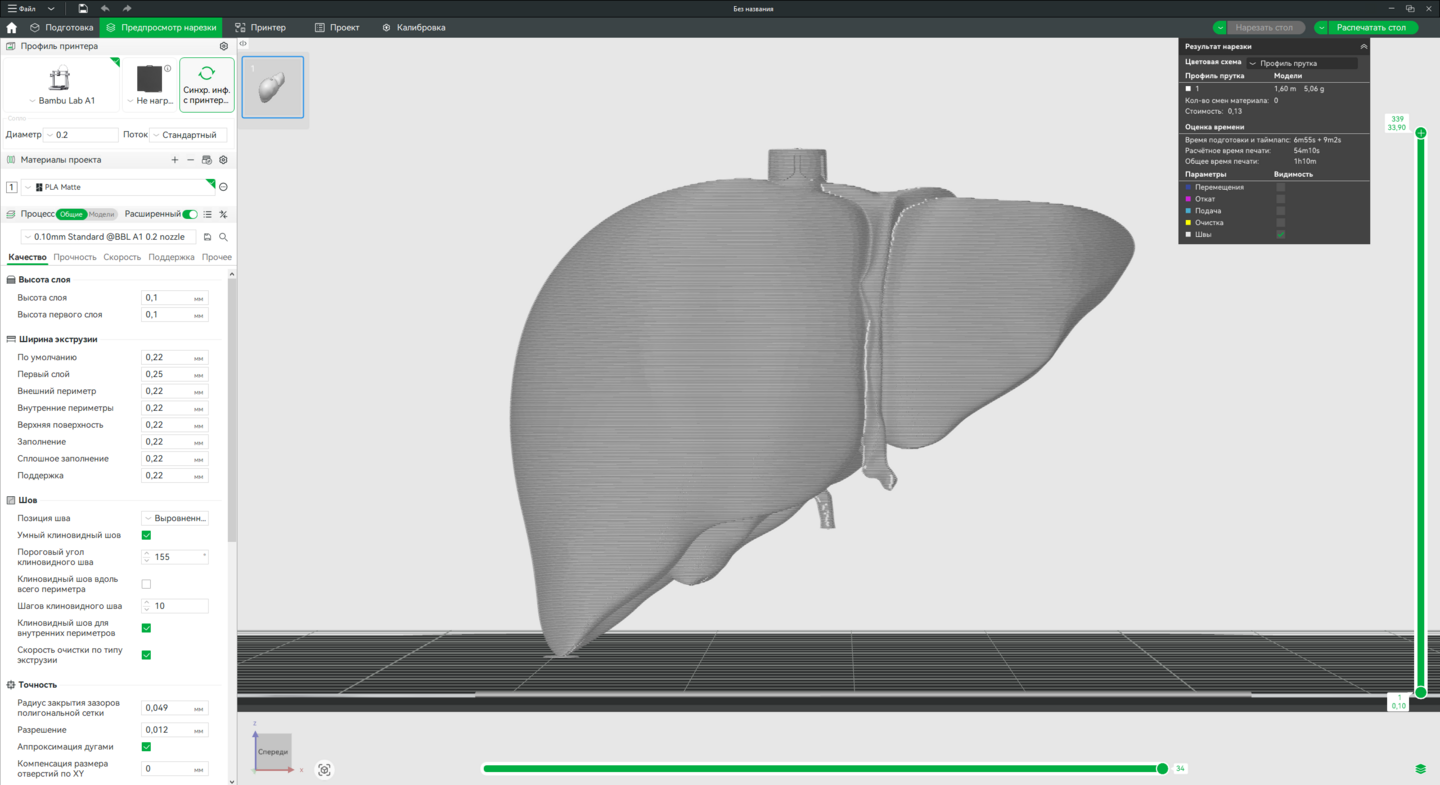1440x785 pixels.
Task: Open the Bambu Lab A1 printer dropdown
Action: click(x=61, y=101)
